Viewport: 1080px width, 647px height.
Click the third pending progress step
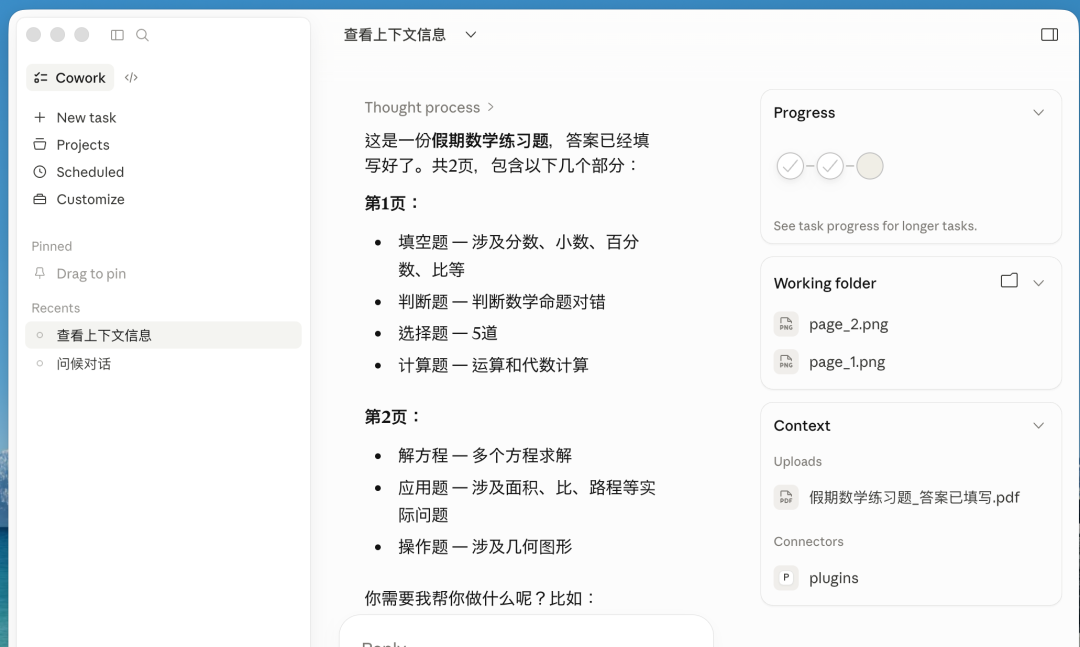870,166
